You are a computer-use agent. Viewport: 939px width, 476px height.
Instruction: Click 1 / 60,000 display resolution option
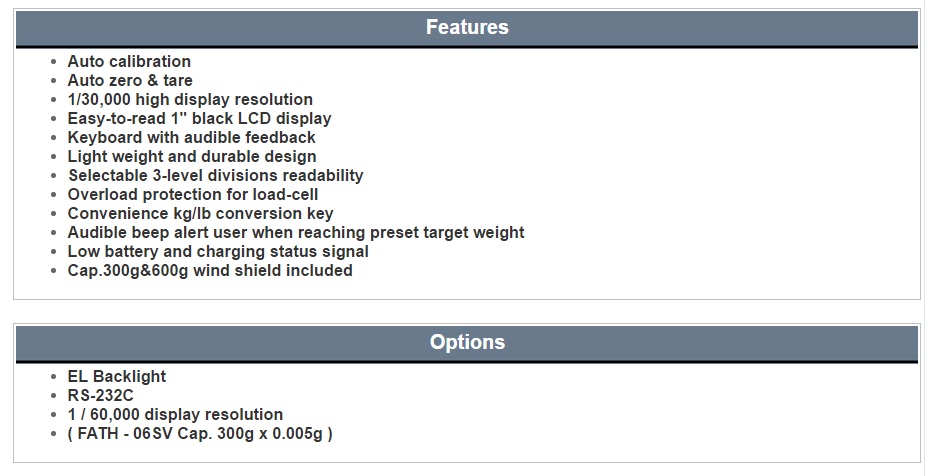[175, 415]
